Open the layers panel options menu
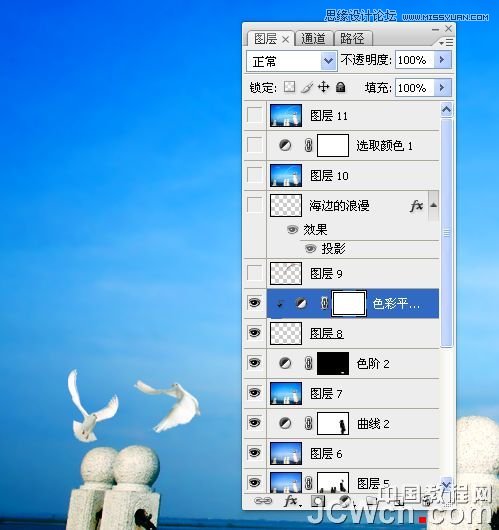499x530 pixels. coord(446,43)
